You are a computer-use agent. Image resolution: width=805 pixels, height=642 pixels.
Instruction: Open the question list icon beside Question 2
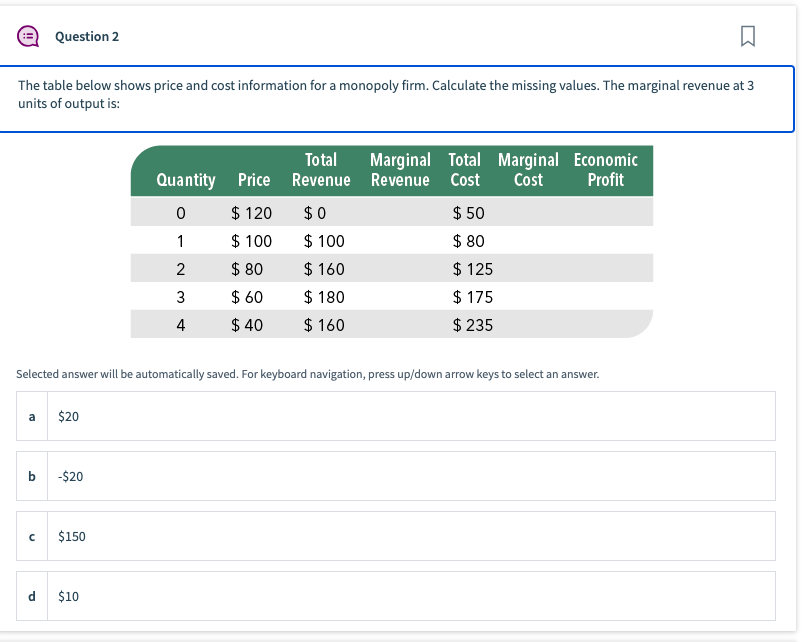(29, 36)
